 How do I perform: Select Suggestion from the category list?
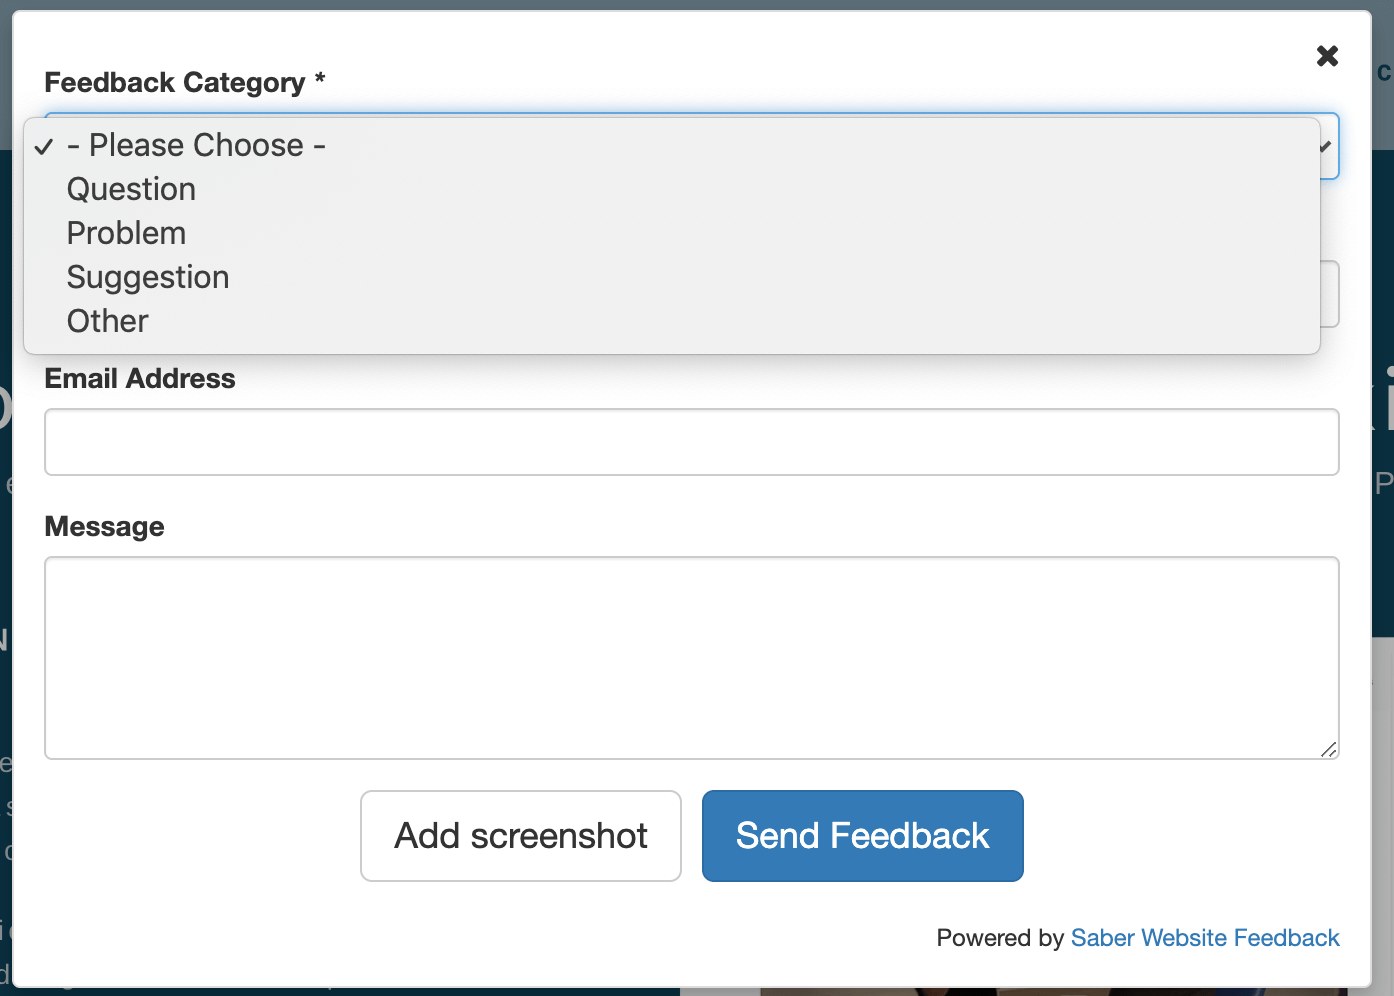click(x=148, y=277)
